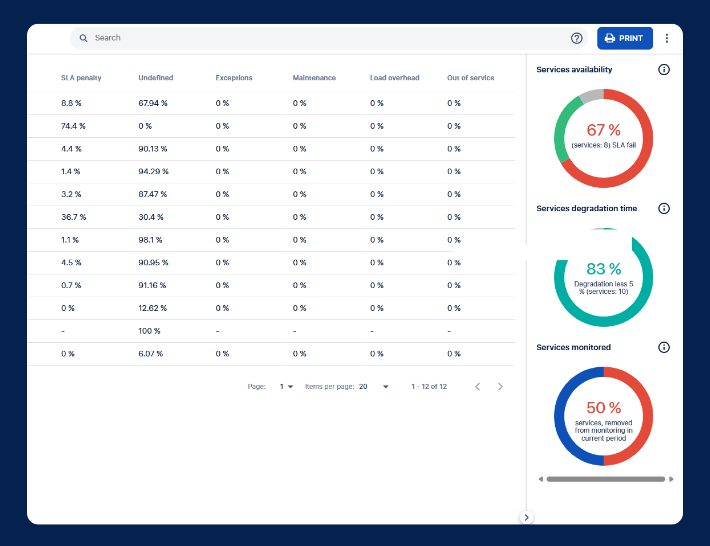The height and width of the screenshot is (546, 710).
Task: Sort by Out of service column header
Action: coord(470,78)
